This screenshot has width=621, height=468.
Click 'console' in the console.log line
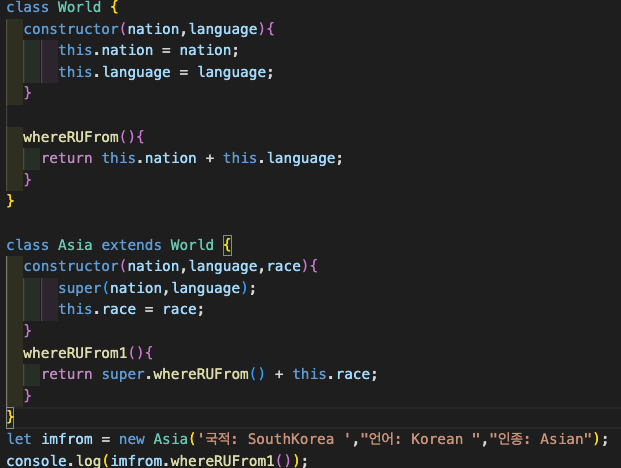[36, 461]
